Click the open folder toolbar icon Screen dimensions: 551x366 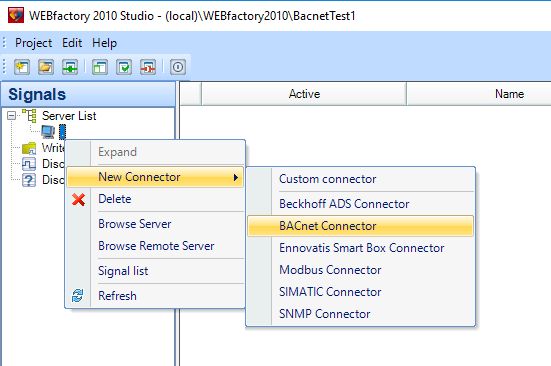pyautogui.click(x=46, y=67)
